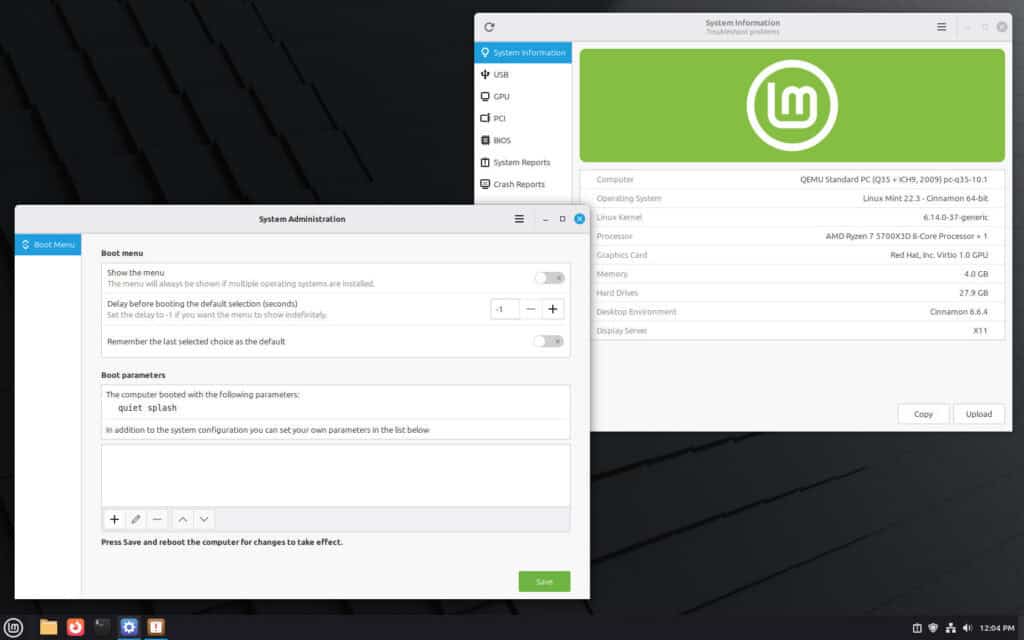Save the boot menu changes
1024x640 pixels.
click(x=544, y=581)
